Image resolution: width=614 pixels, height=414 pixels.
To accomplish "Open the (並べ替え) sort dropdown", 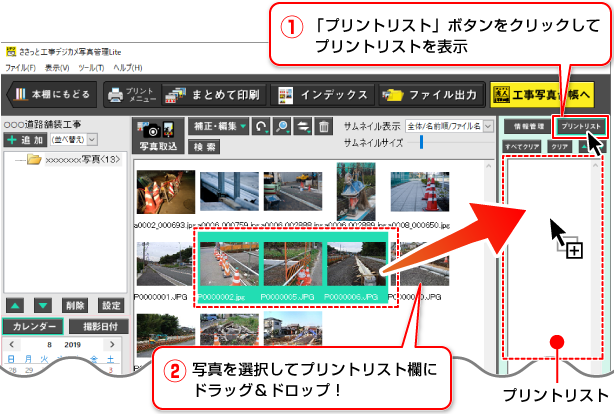I will coord(74,140).
